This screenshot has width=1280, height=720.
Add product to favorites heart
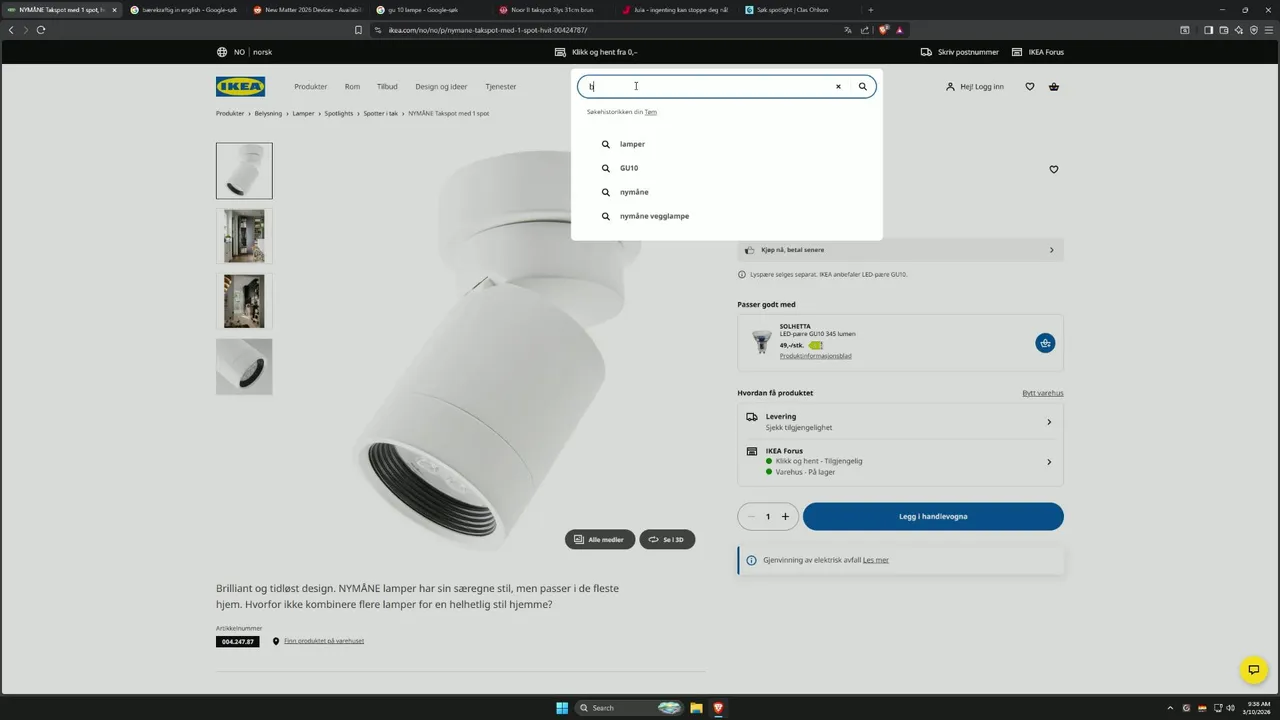[1053, 170]
